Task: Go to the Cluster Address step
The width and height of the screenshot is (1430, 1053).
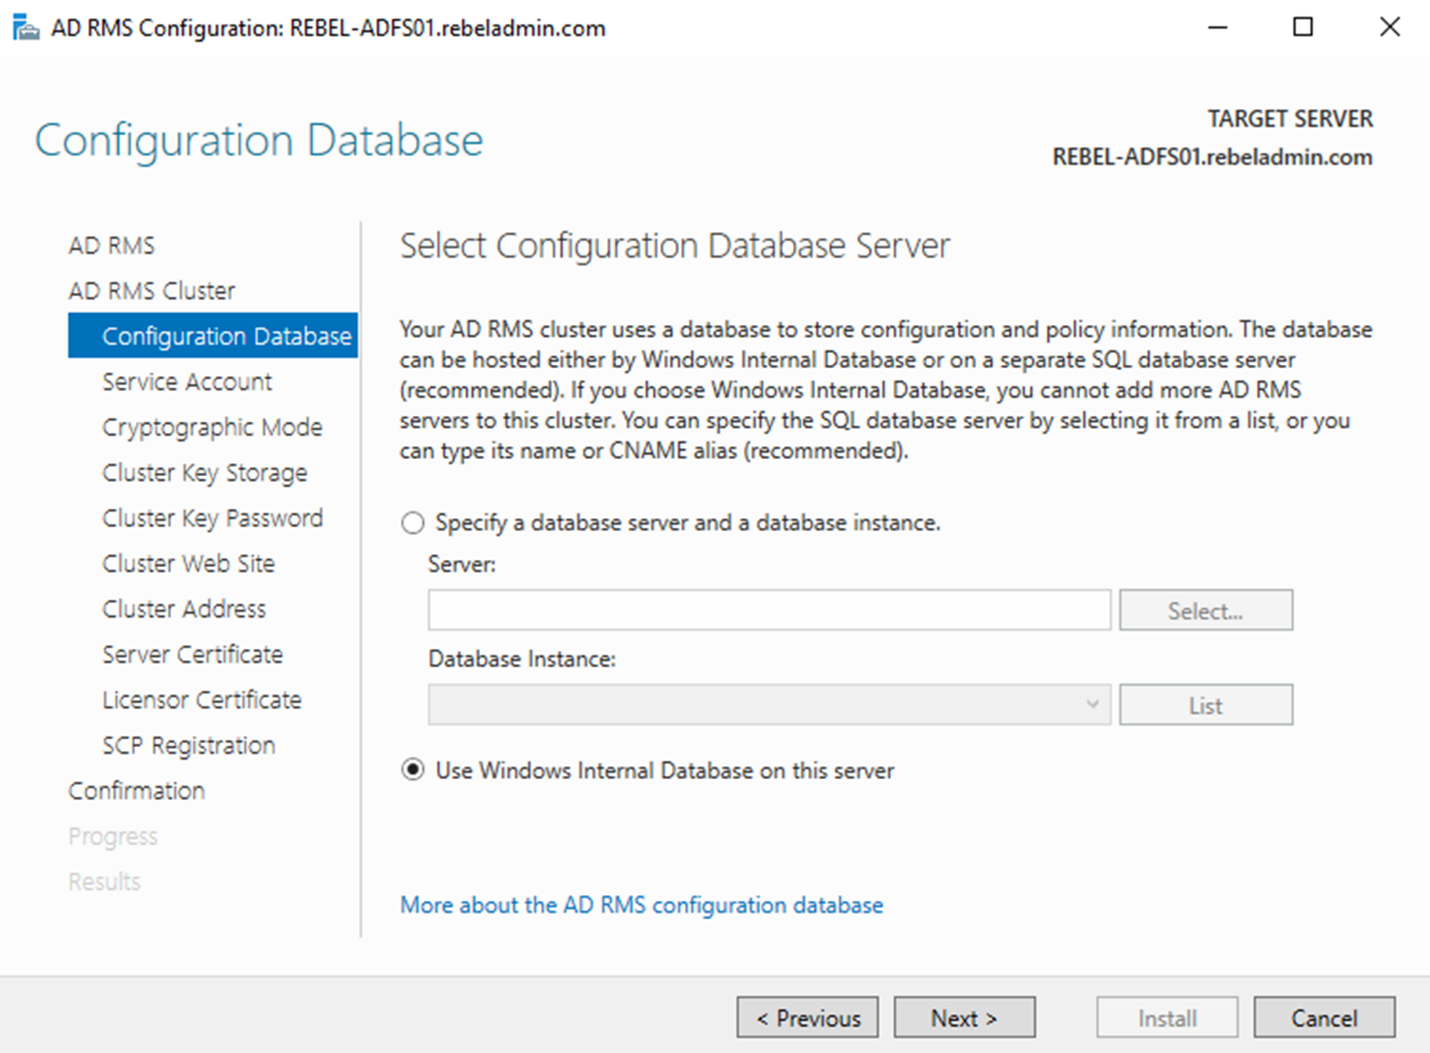Action: 184,609
